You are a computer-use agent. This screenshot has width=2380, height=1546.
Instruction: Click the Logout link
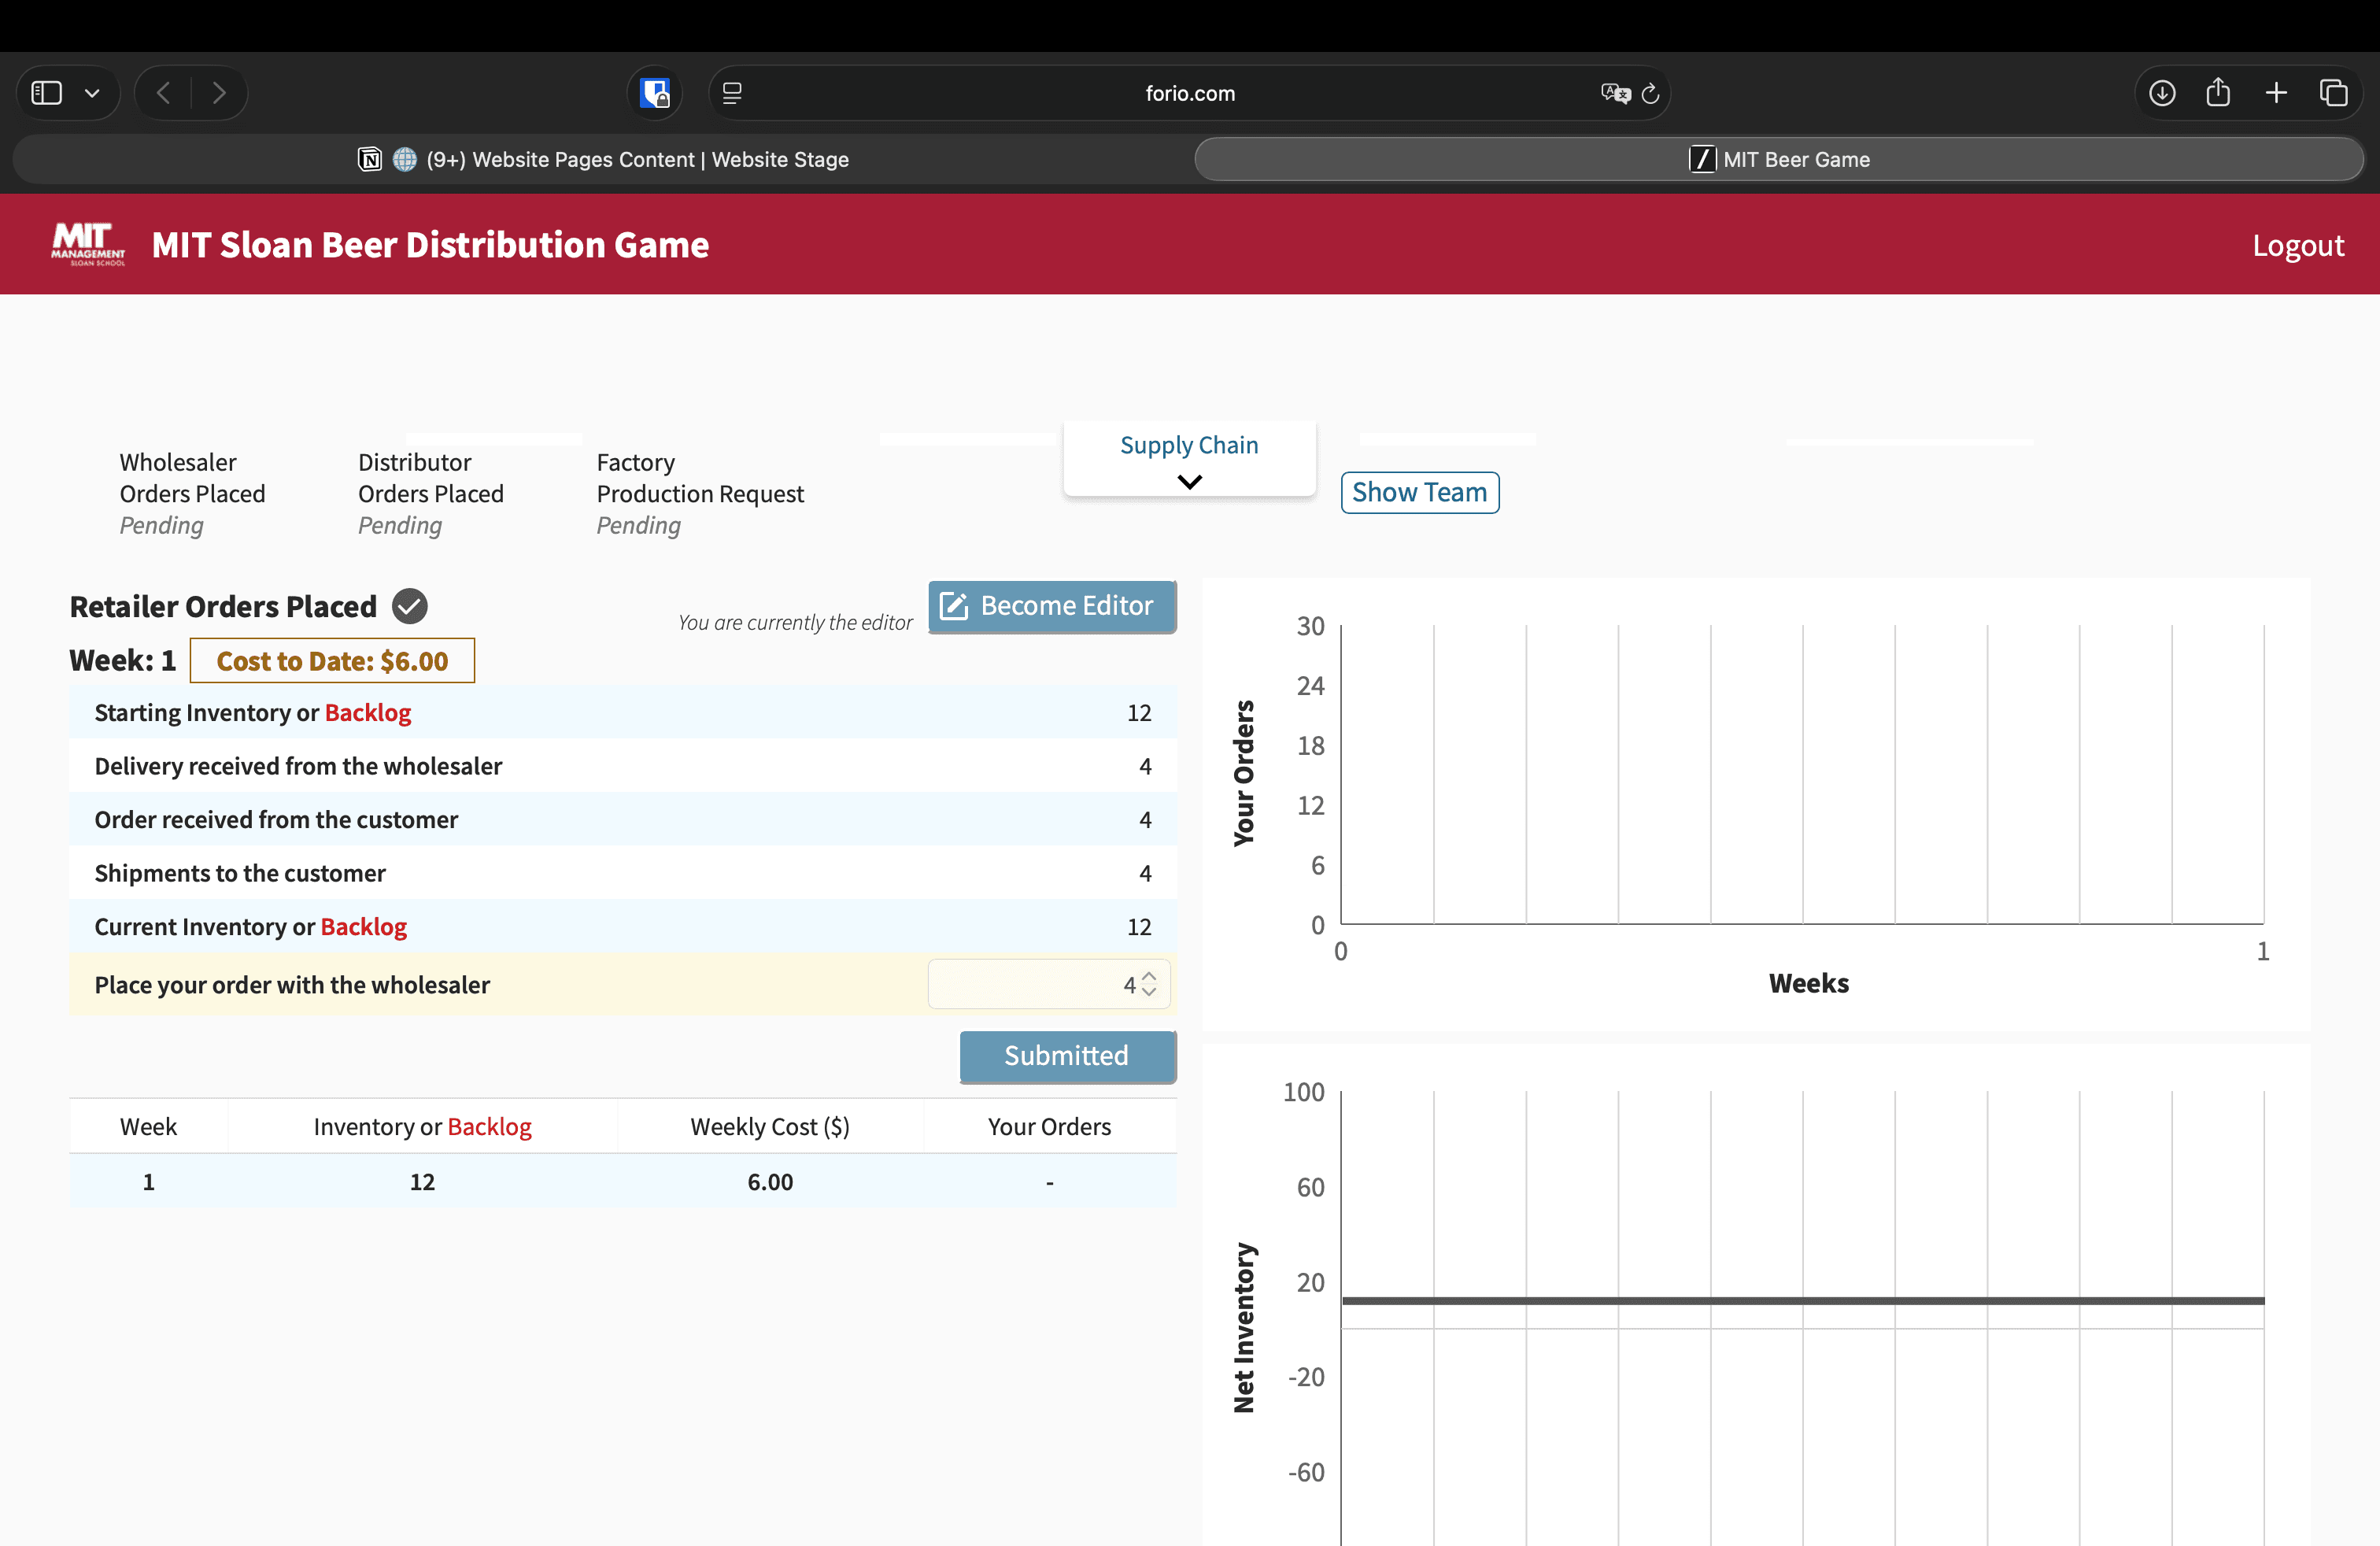[x=2297, y=245]
